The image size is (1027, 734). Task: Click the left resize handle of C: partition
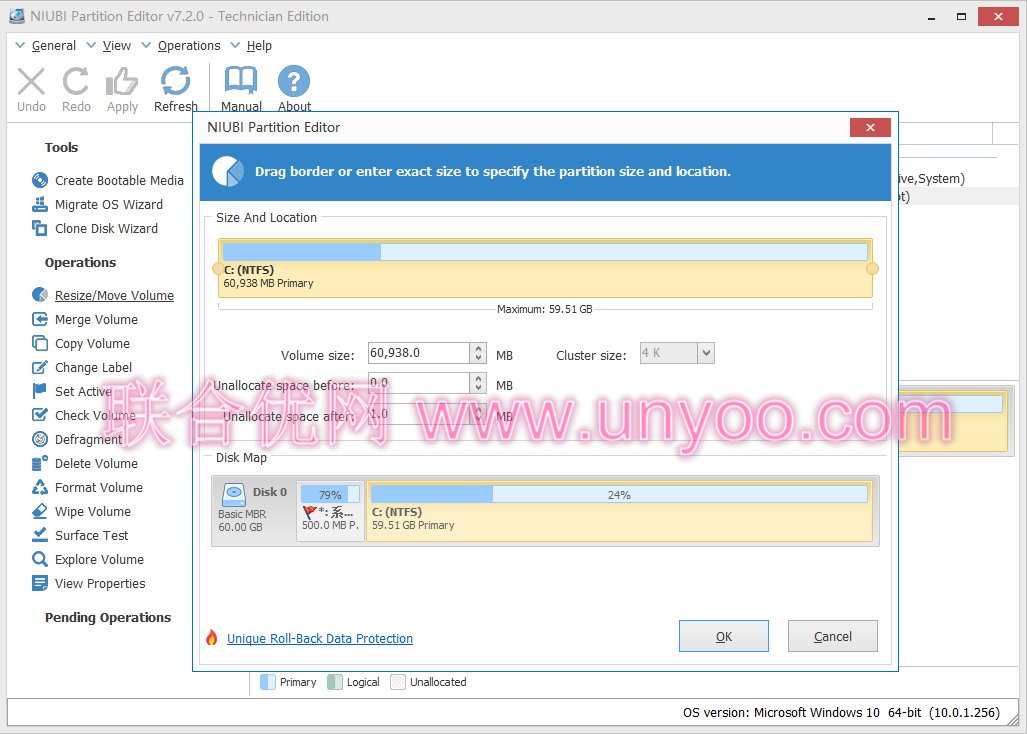217,268
